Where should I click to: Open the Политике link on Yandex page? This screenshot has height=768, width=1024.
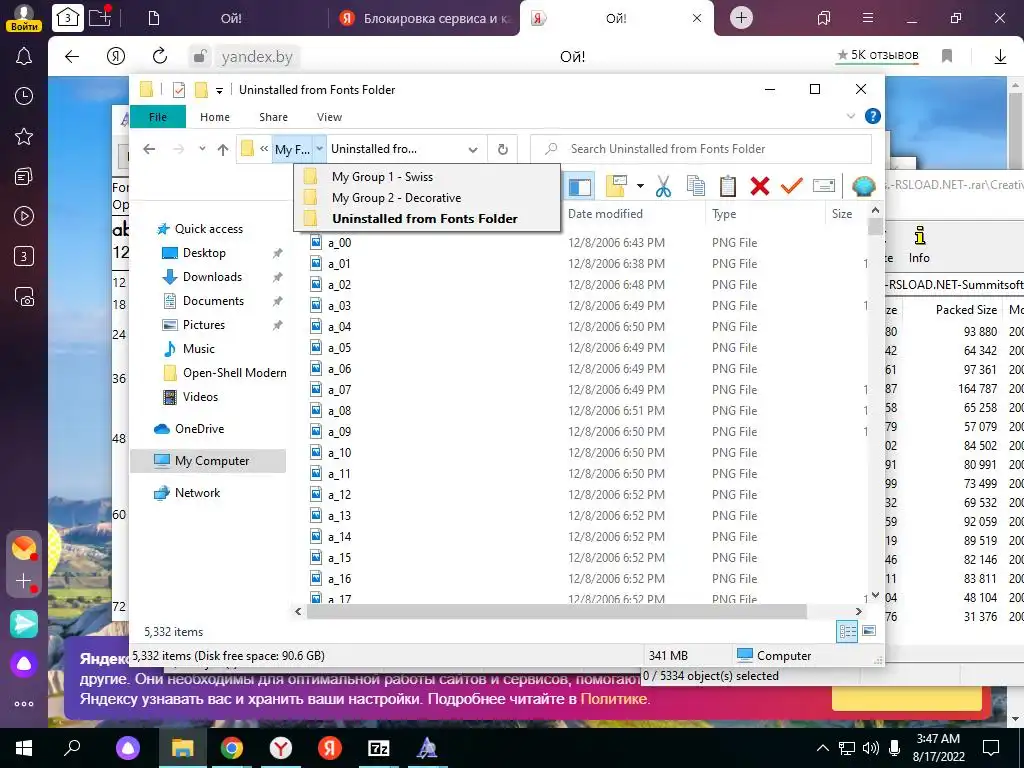[x=613, y=699]
